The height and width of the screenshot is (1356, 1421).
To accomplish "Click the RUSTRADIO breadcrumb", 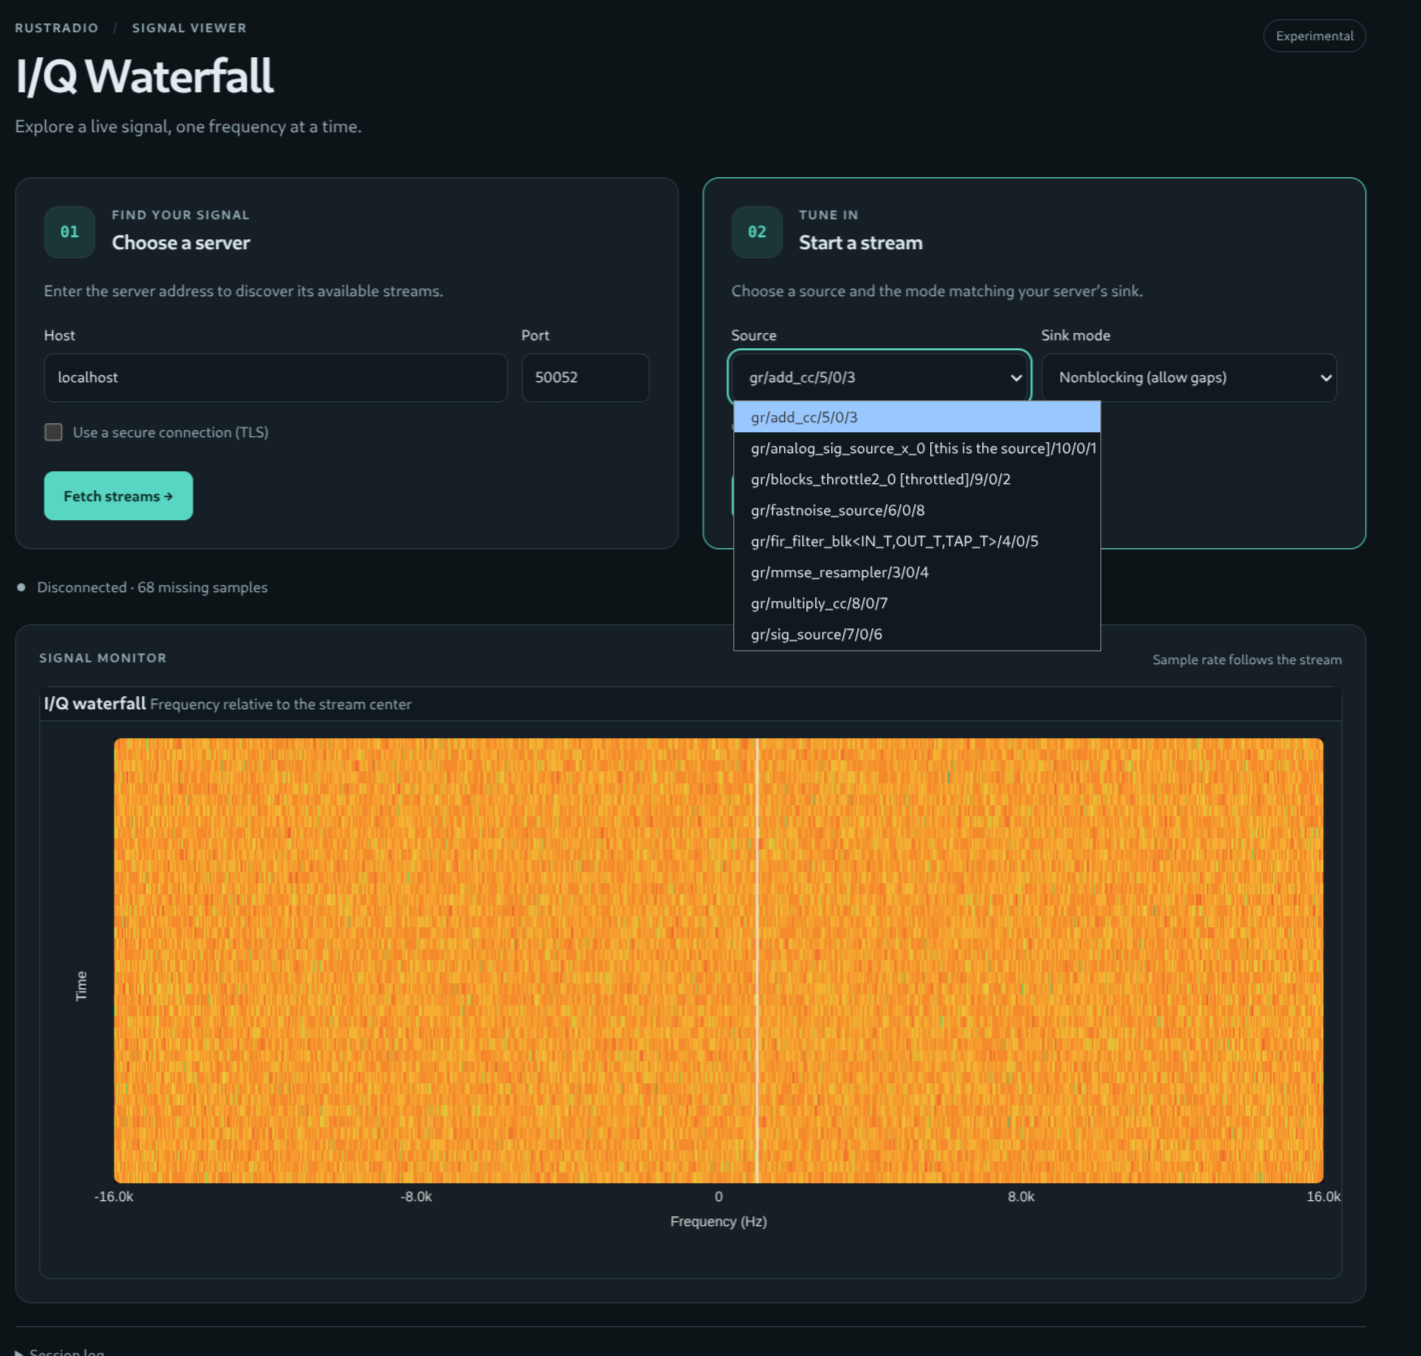I will (x=56, y=28).
